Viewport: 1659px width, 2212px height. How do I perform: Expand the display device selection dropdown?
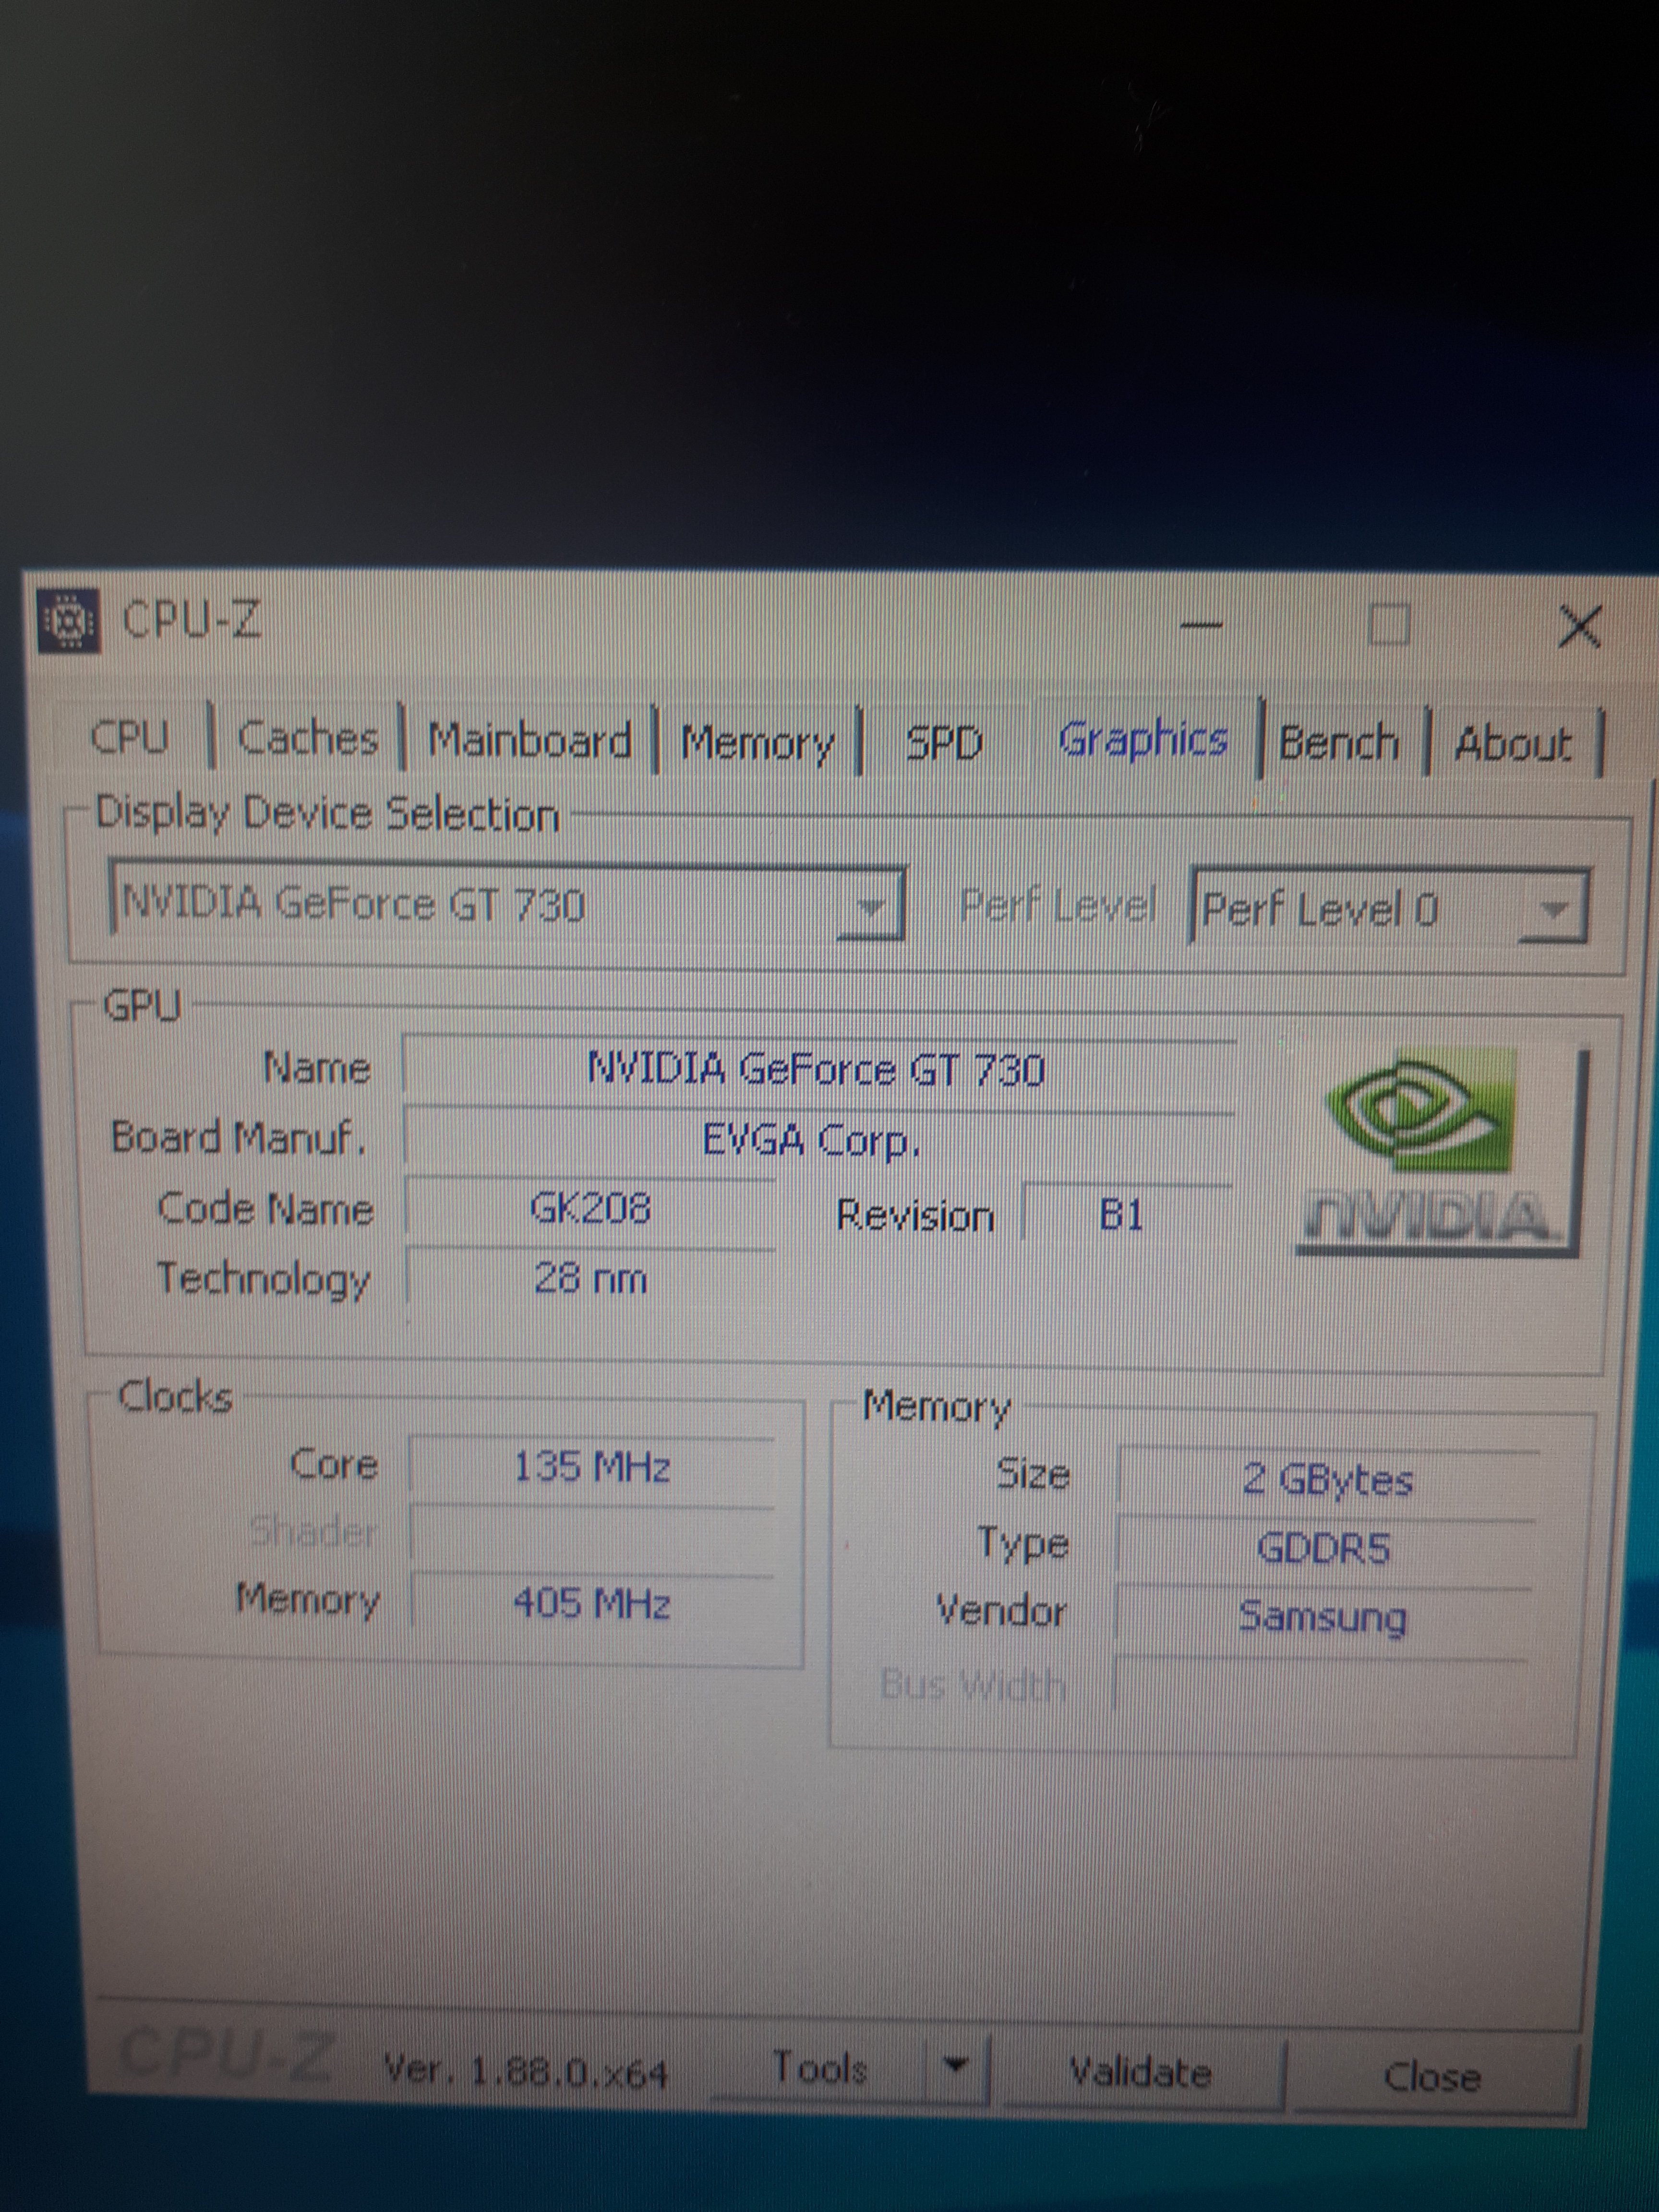click(x=871, y=907)
